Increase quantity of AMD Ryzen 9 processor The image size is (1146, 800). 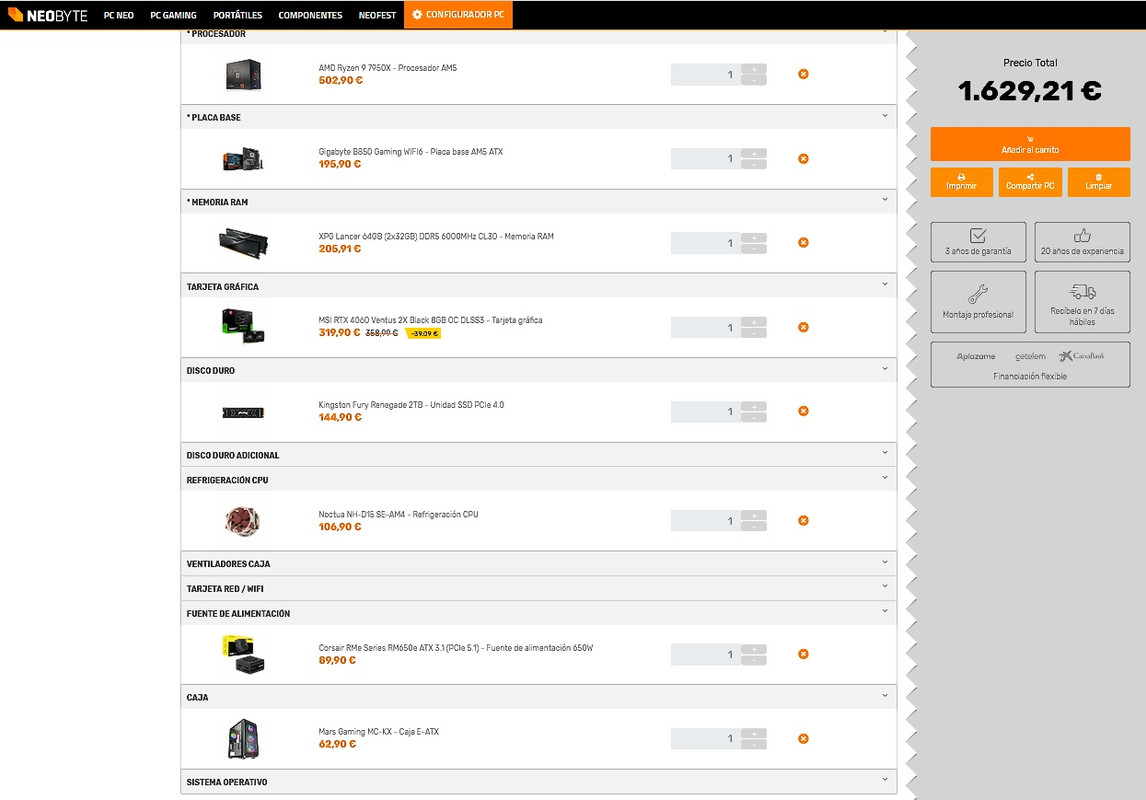pyautogui.click(x=754, y=69)
